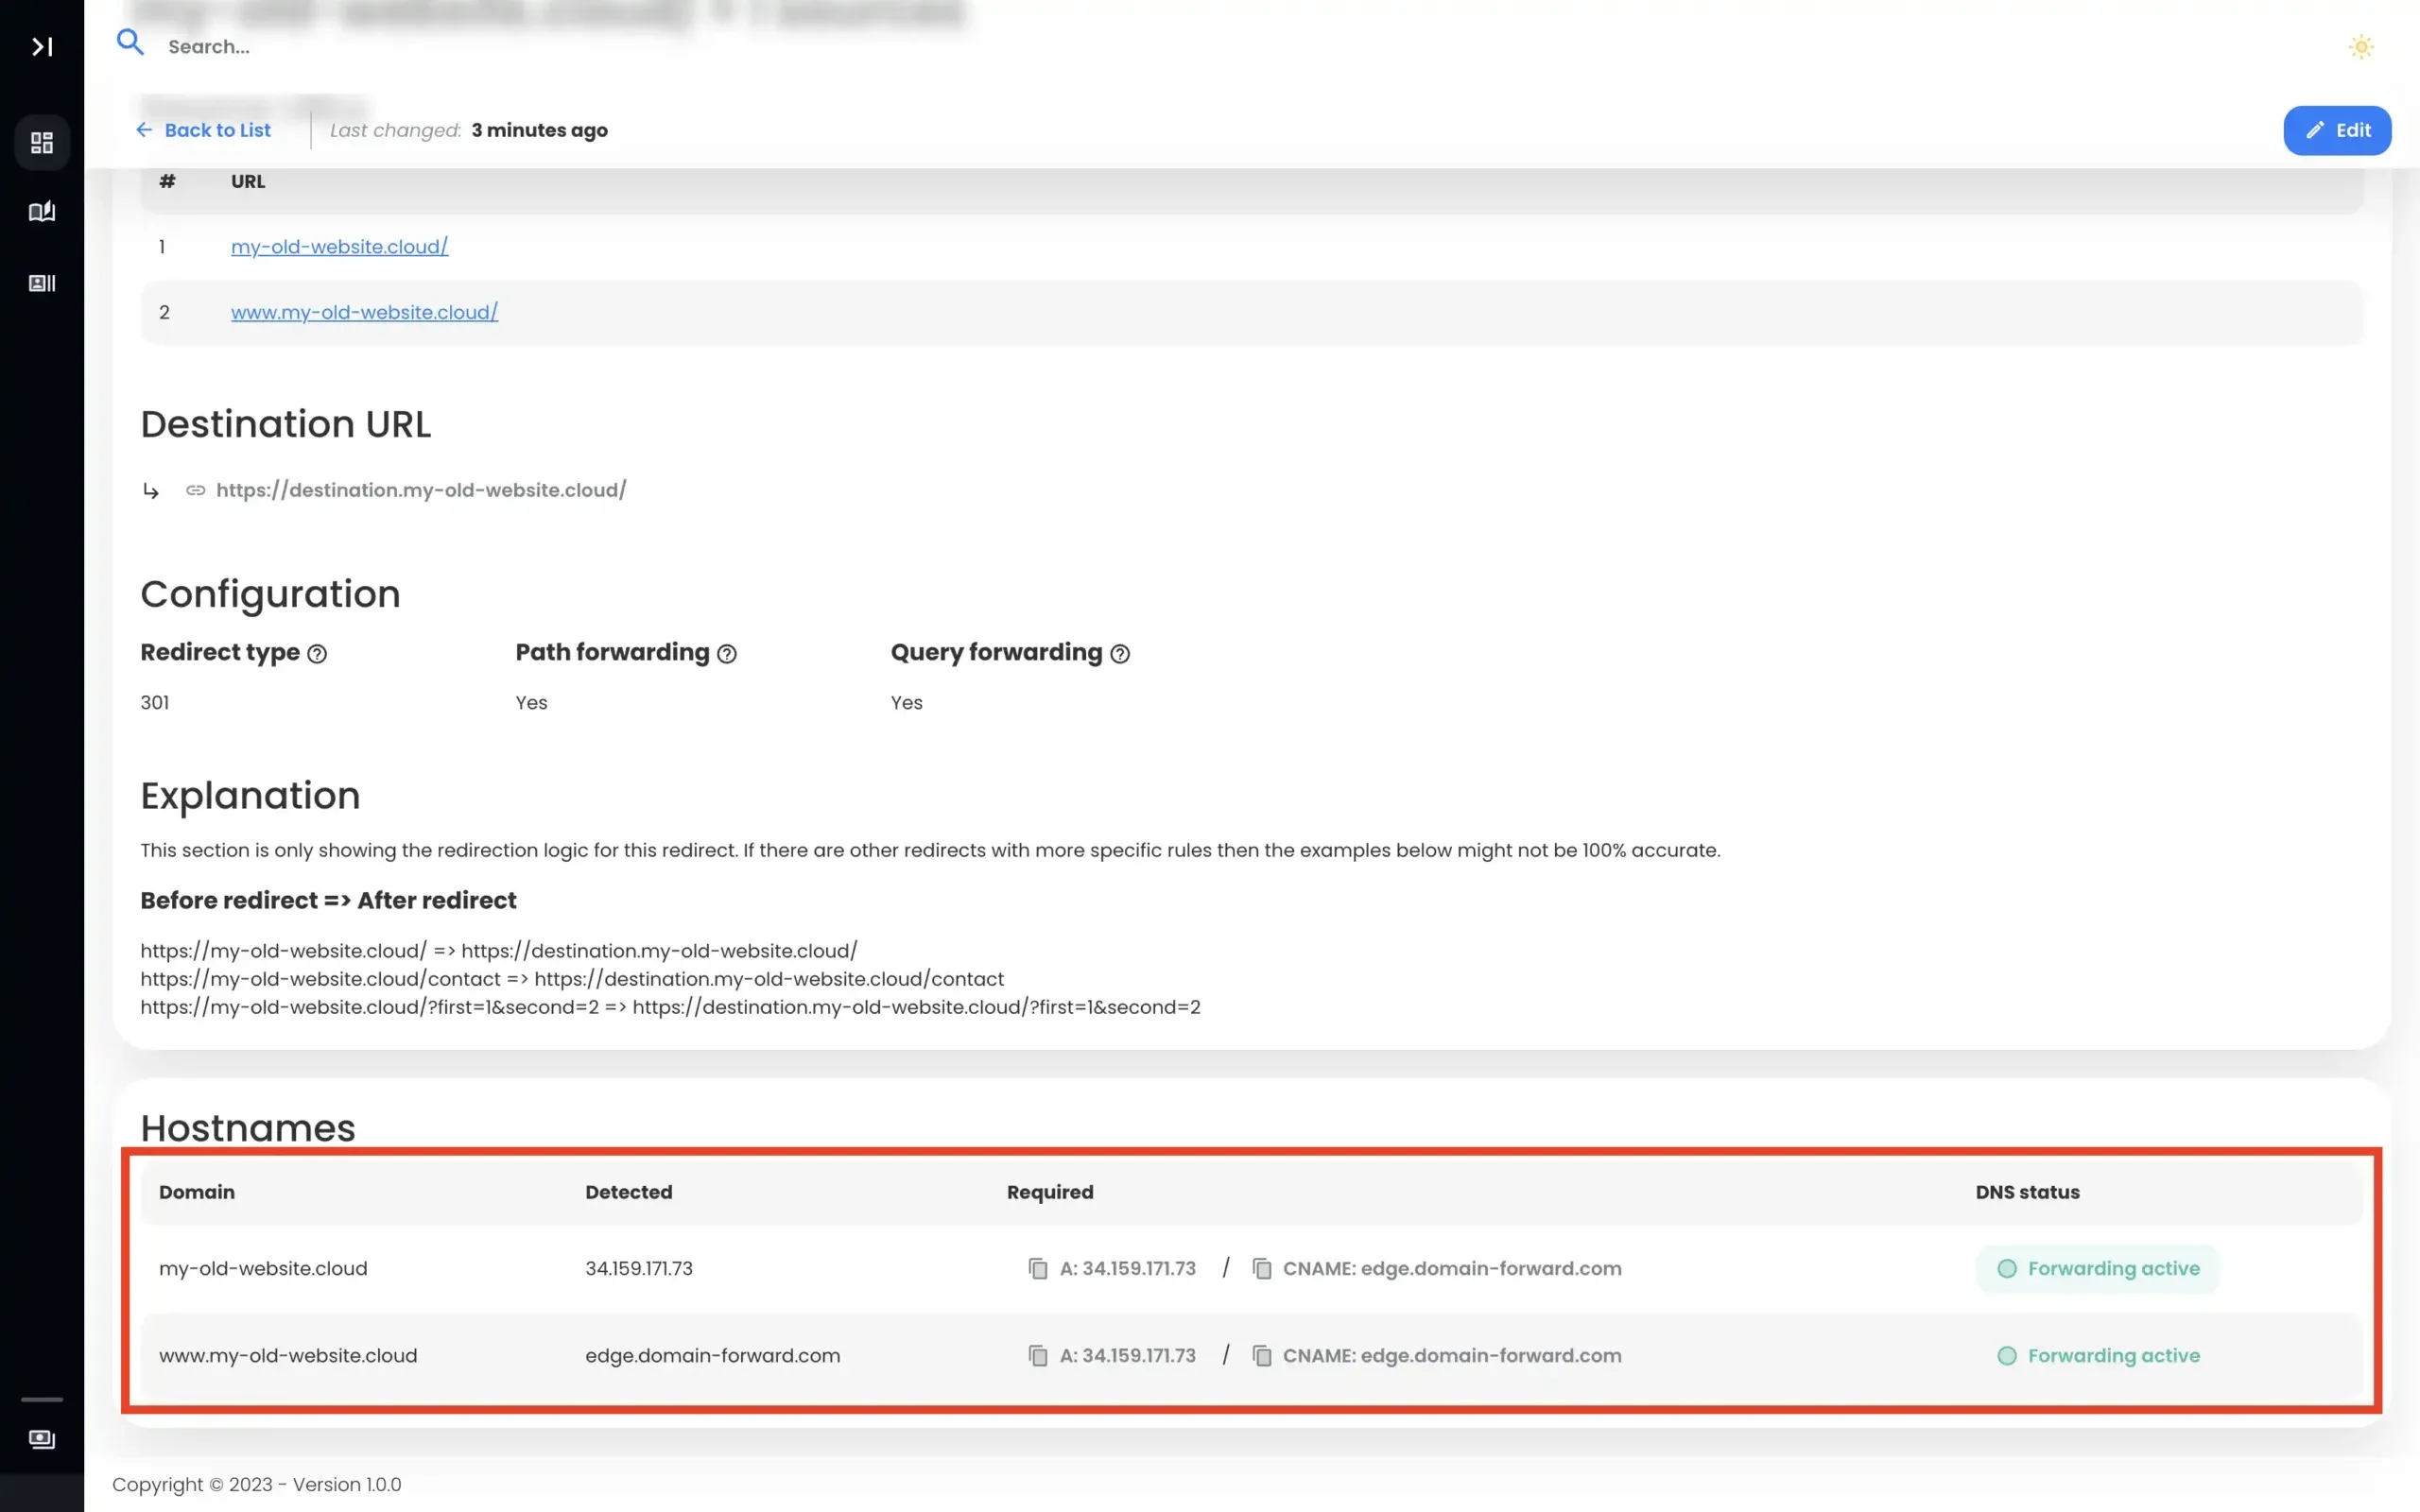Toggle light/dark theme with sun icon
This screenshot has height=1512, width=2420.
click(2361, 46)
